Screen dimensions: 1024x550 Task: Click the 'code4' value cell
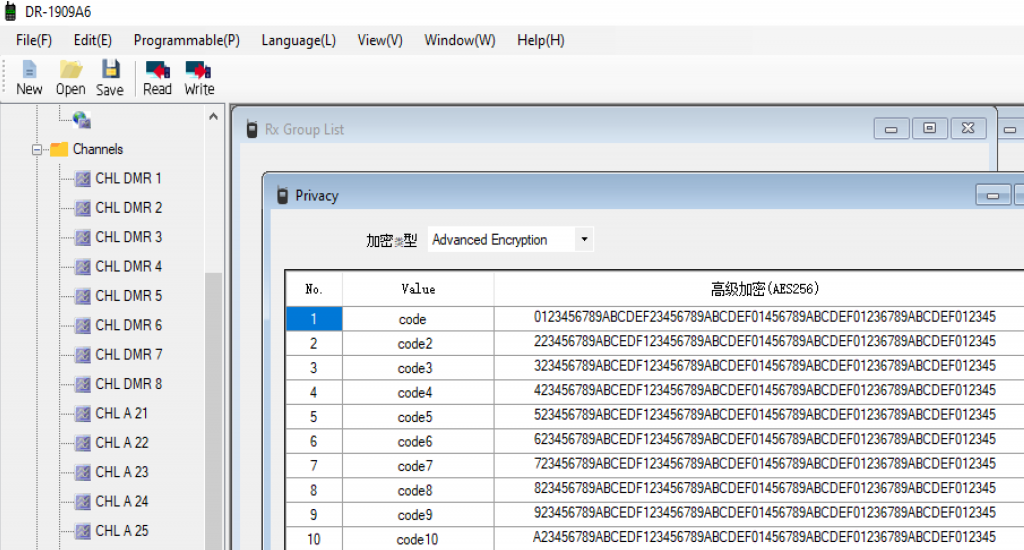coord(418,393)
